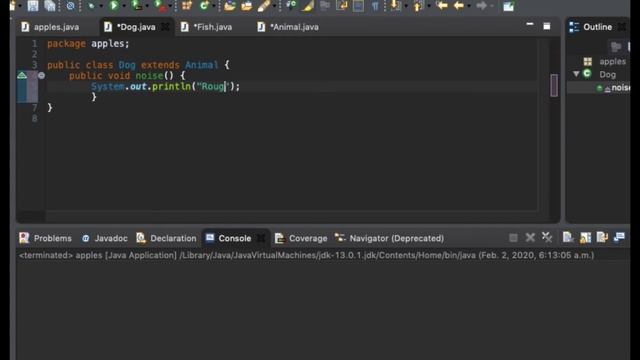Click the New Java Class green C icon
Viewport: 640px width, 360px height.
[x=204, y=6]
